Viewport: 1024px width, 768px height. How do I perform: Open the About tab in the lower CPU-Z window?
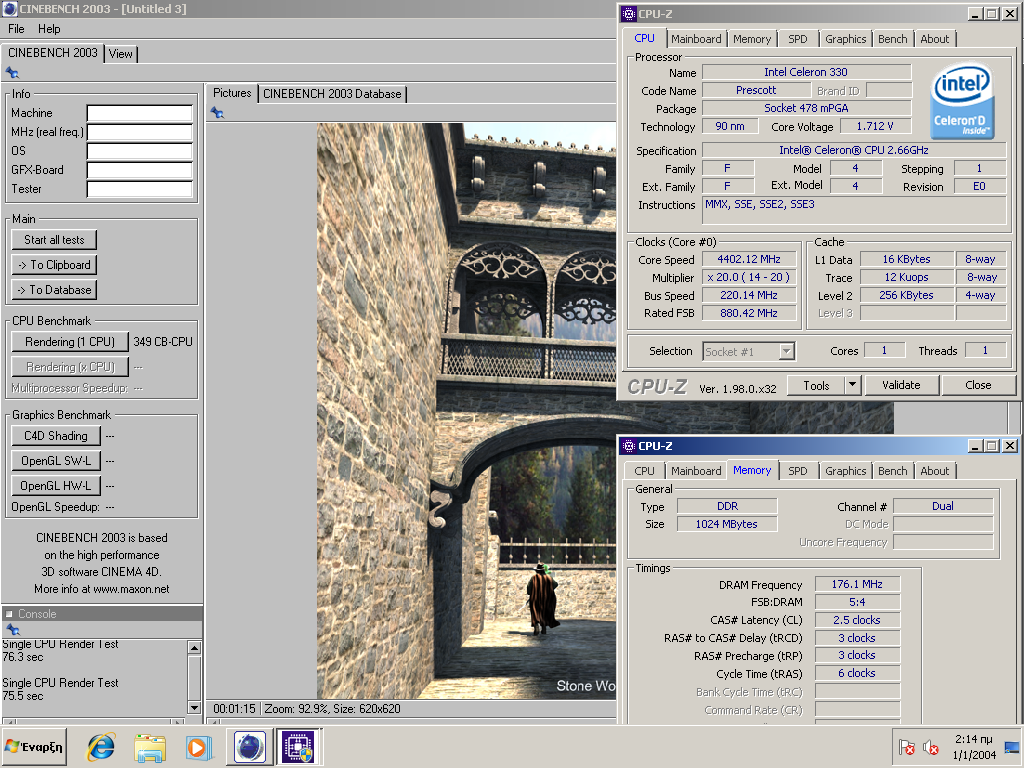935,471
